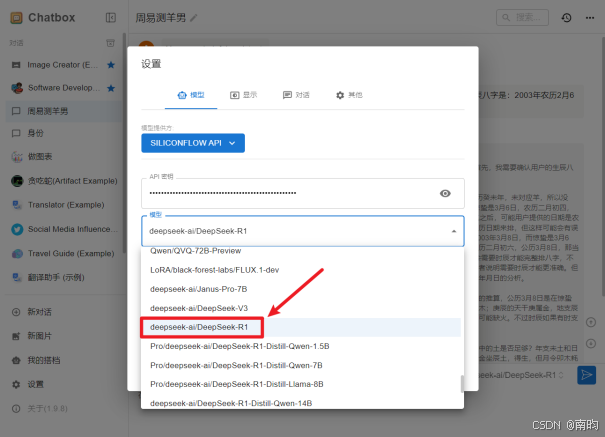Switch to the 其他 settings tab
The image size is (605, 437).
349,95
